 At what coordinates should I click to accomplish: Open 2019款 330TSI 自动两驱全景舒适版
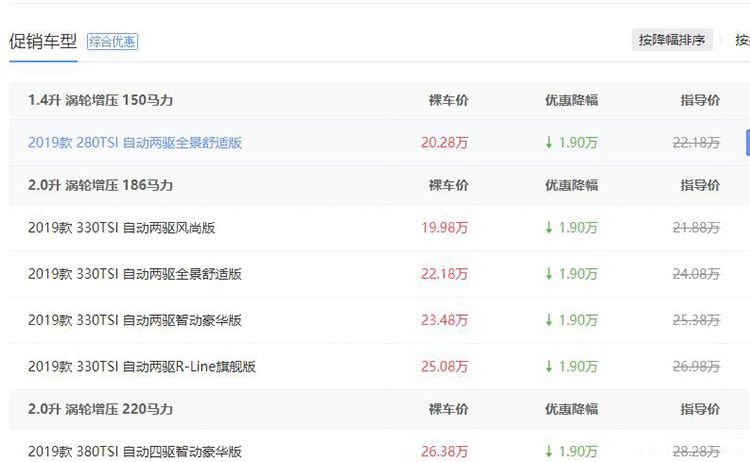(135, 274)
